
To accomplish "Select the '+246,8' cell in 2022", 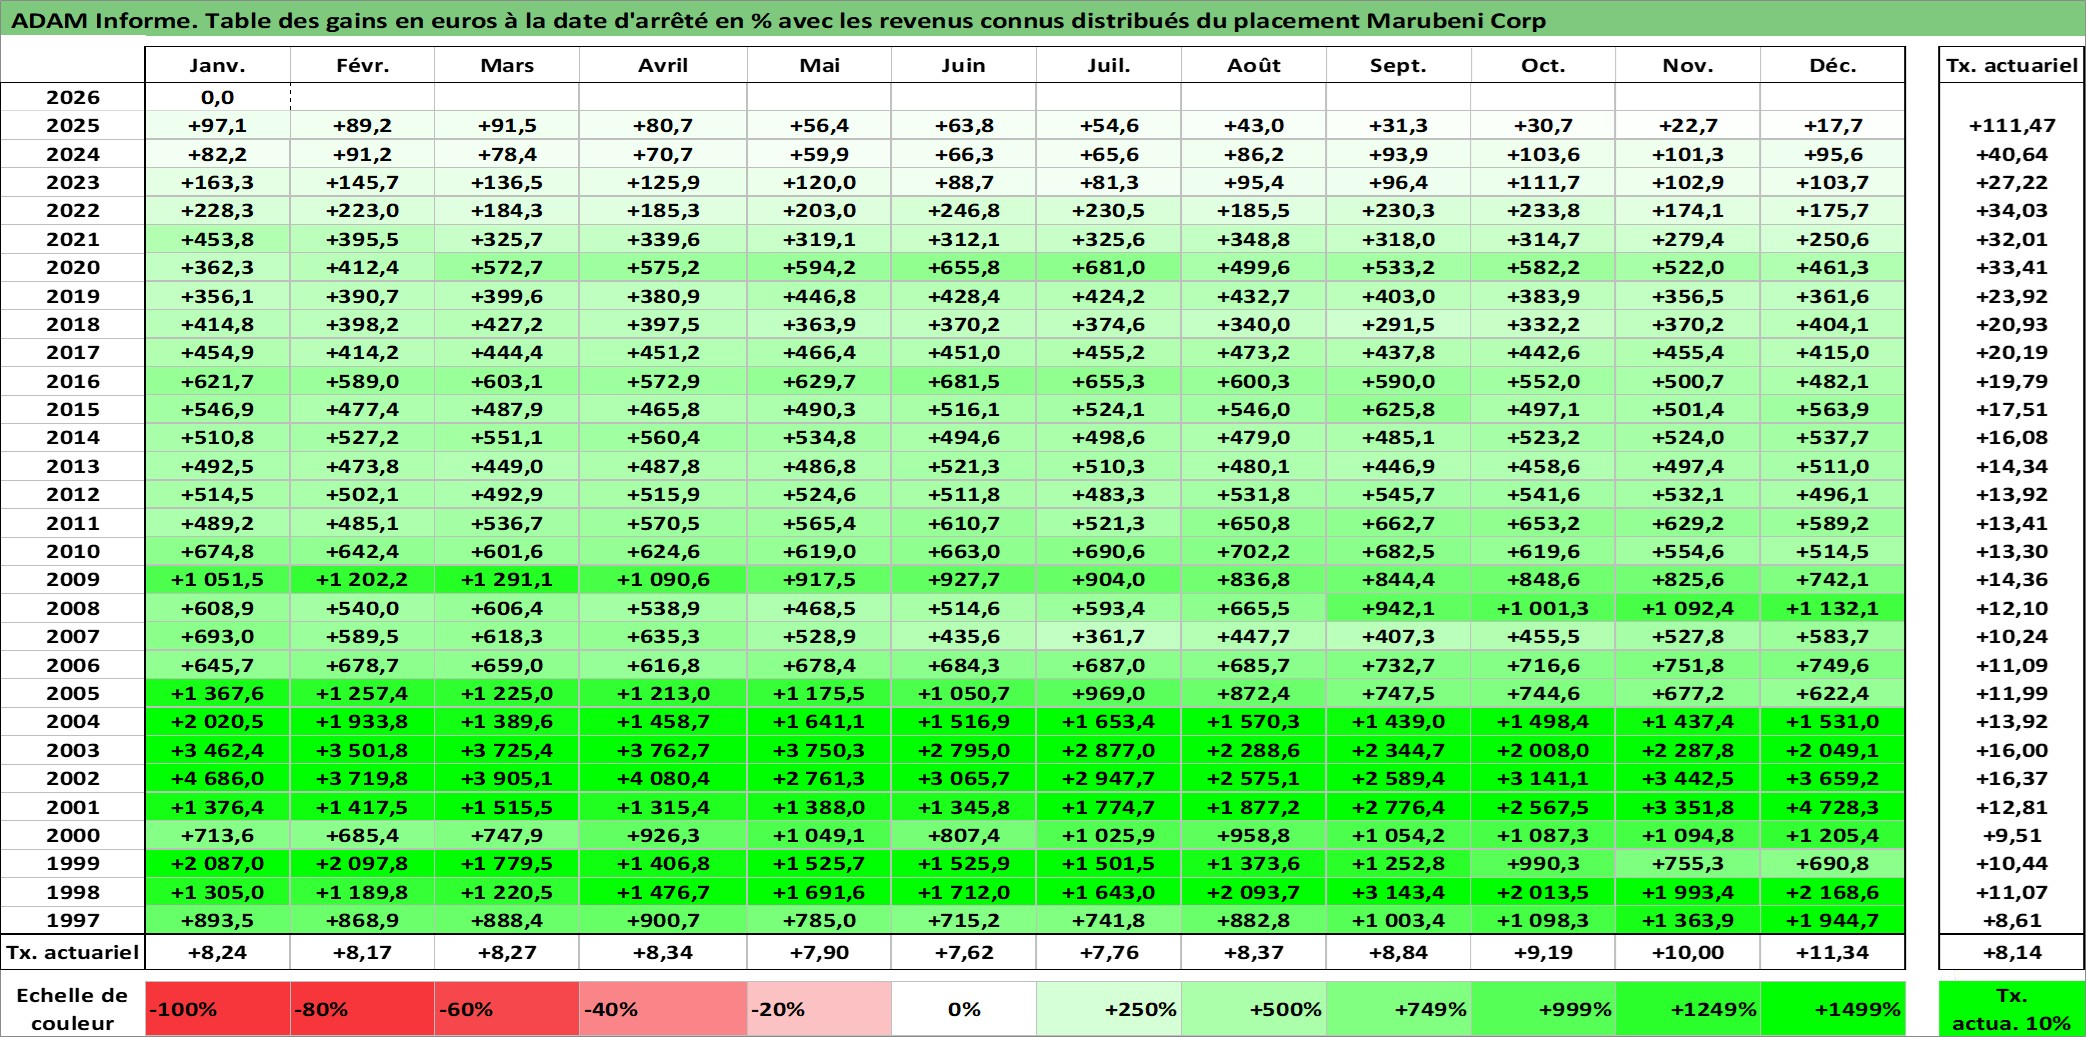I will point(963,210).
